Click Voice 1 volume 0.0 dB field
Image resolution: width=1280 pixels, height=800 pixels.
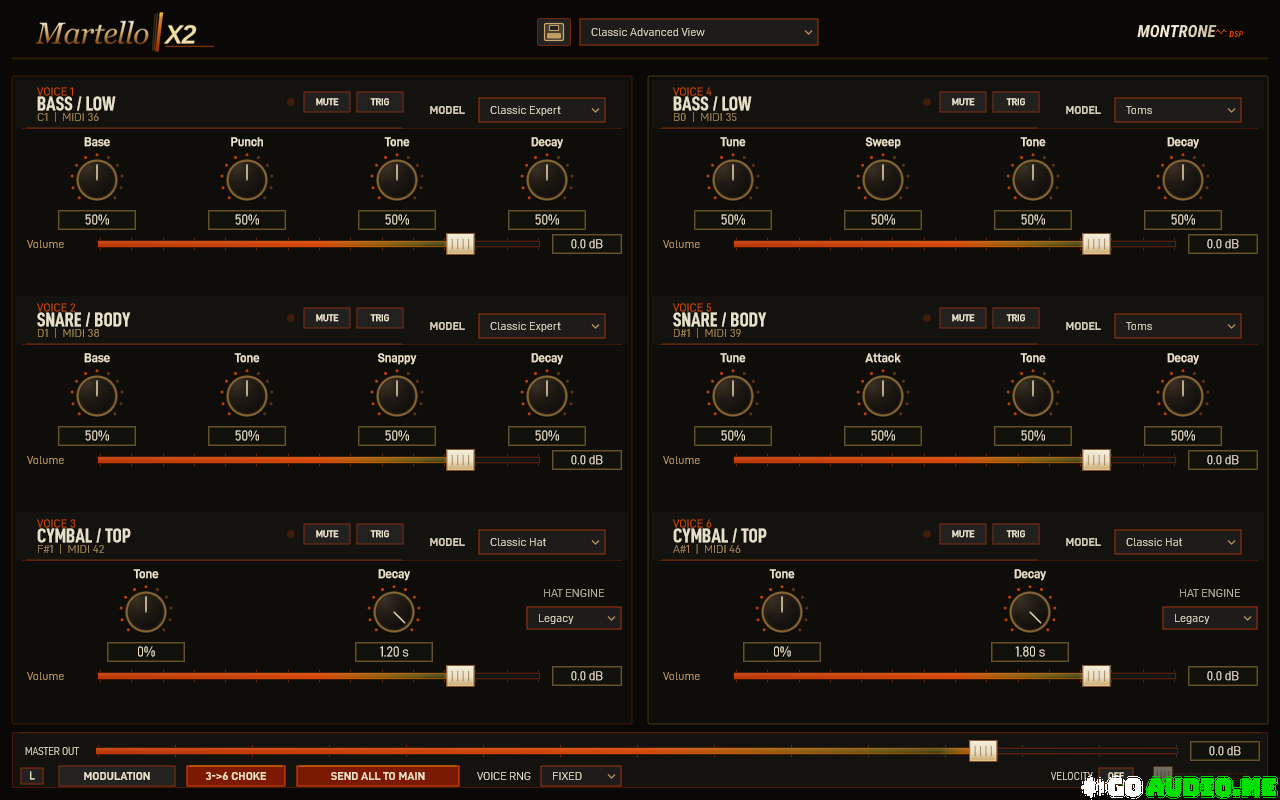587,244
